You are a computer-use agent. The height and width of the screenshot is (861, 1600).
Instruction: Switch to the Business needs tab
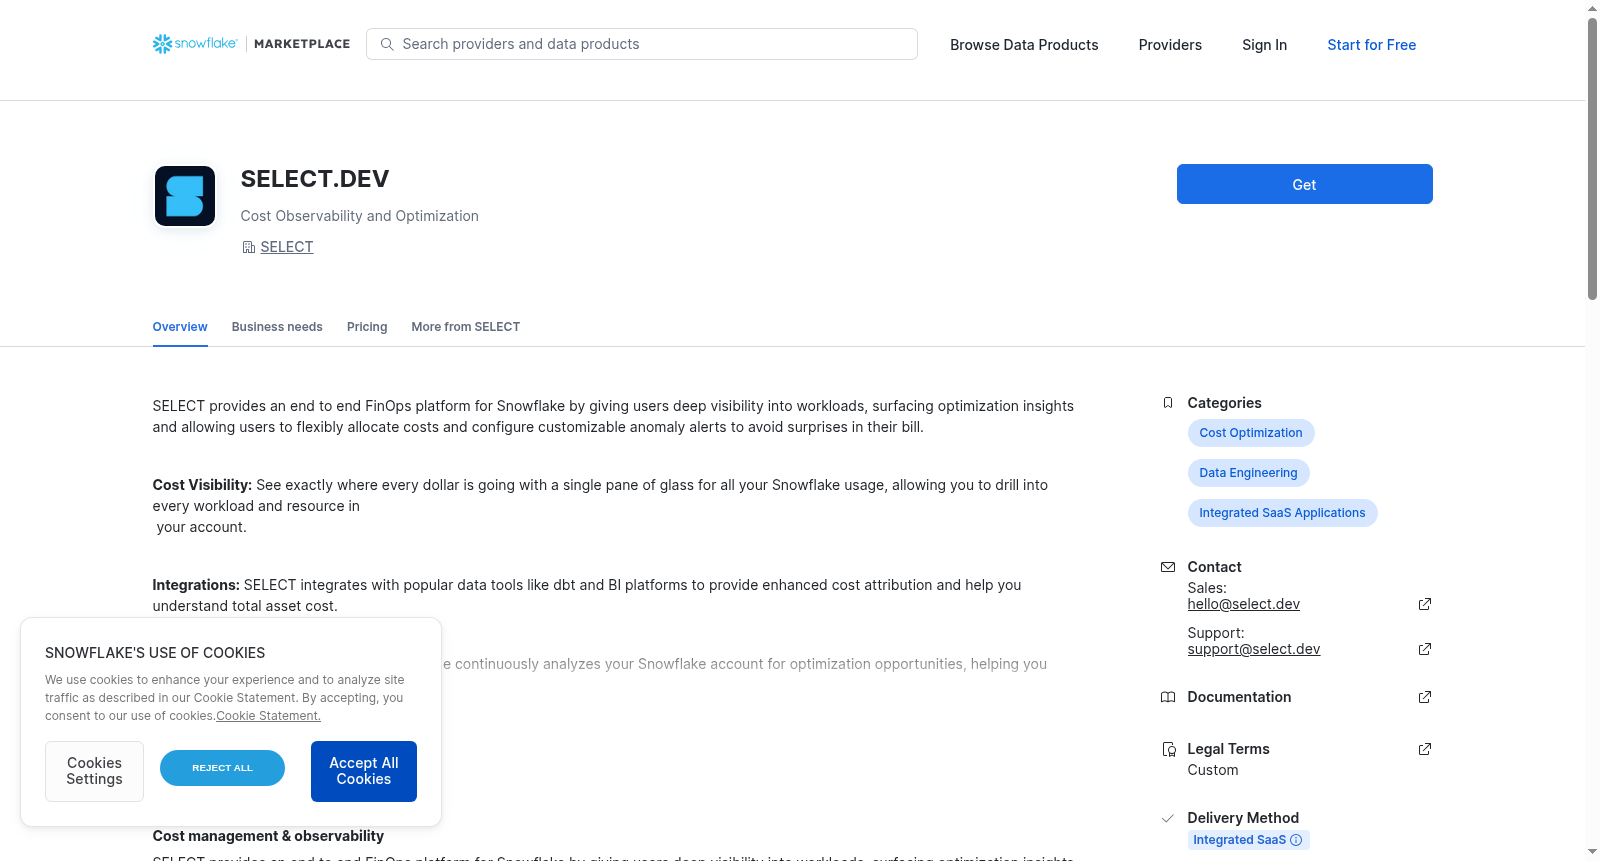pos(277,327)
